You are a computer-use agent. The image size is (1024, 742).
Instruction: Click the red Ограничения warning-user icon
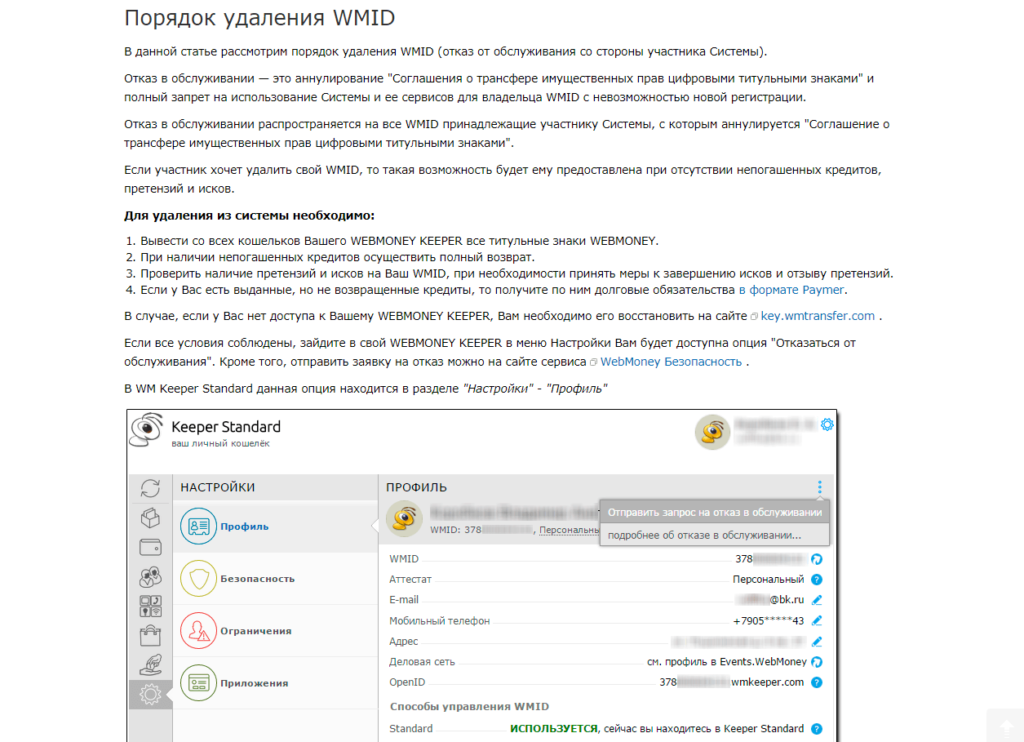pos(199,631)
